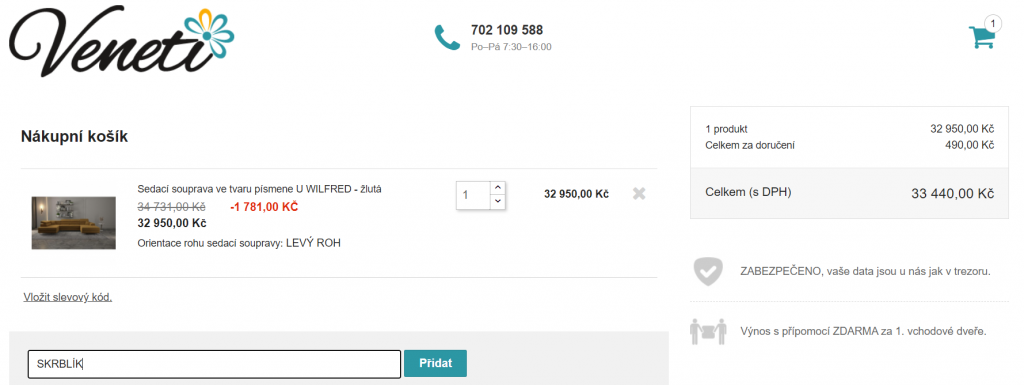Click the flower emblem in the Veneti logo
Viewport: 1024px width, 385px height.
coord(206,33)
